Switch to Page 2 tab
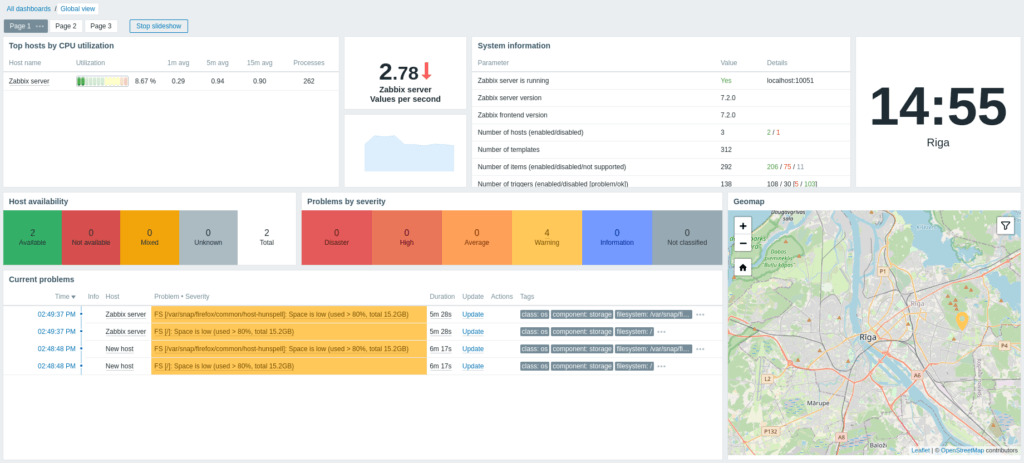Viewport: 1024px width, 463px height. coord(66,26)
